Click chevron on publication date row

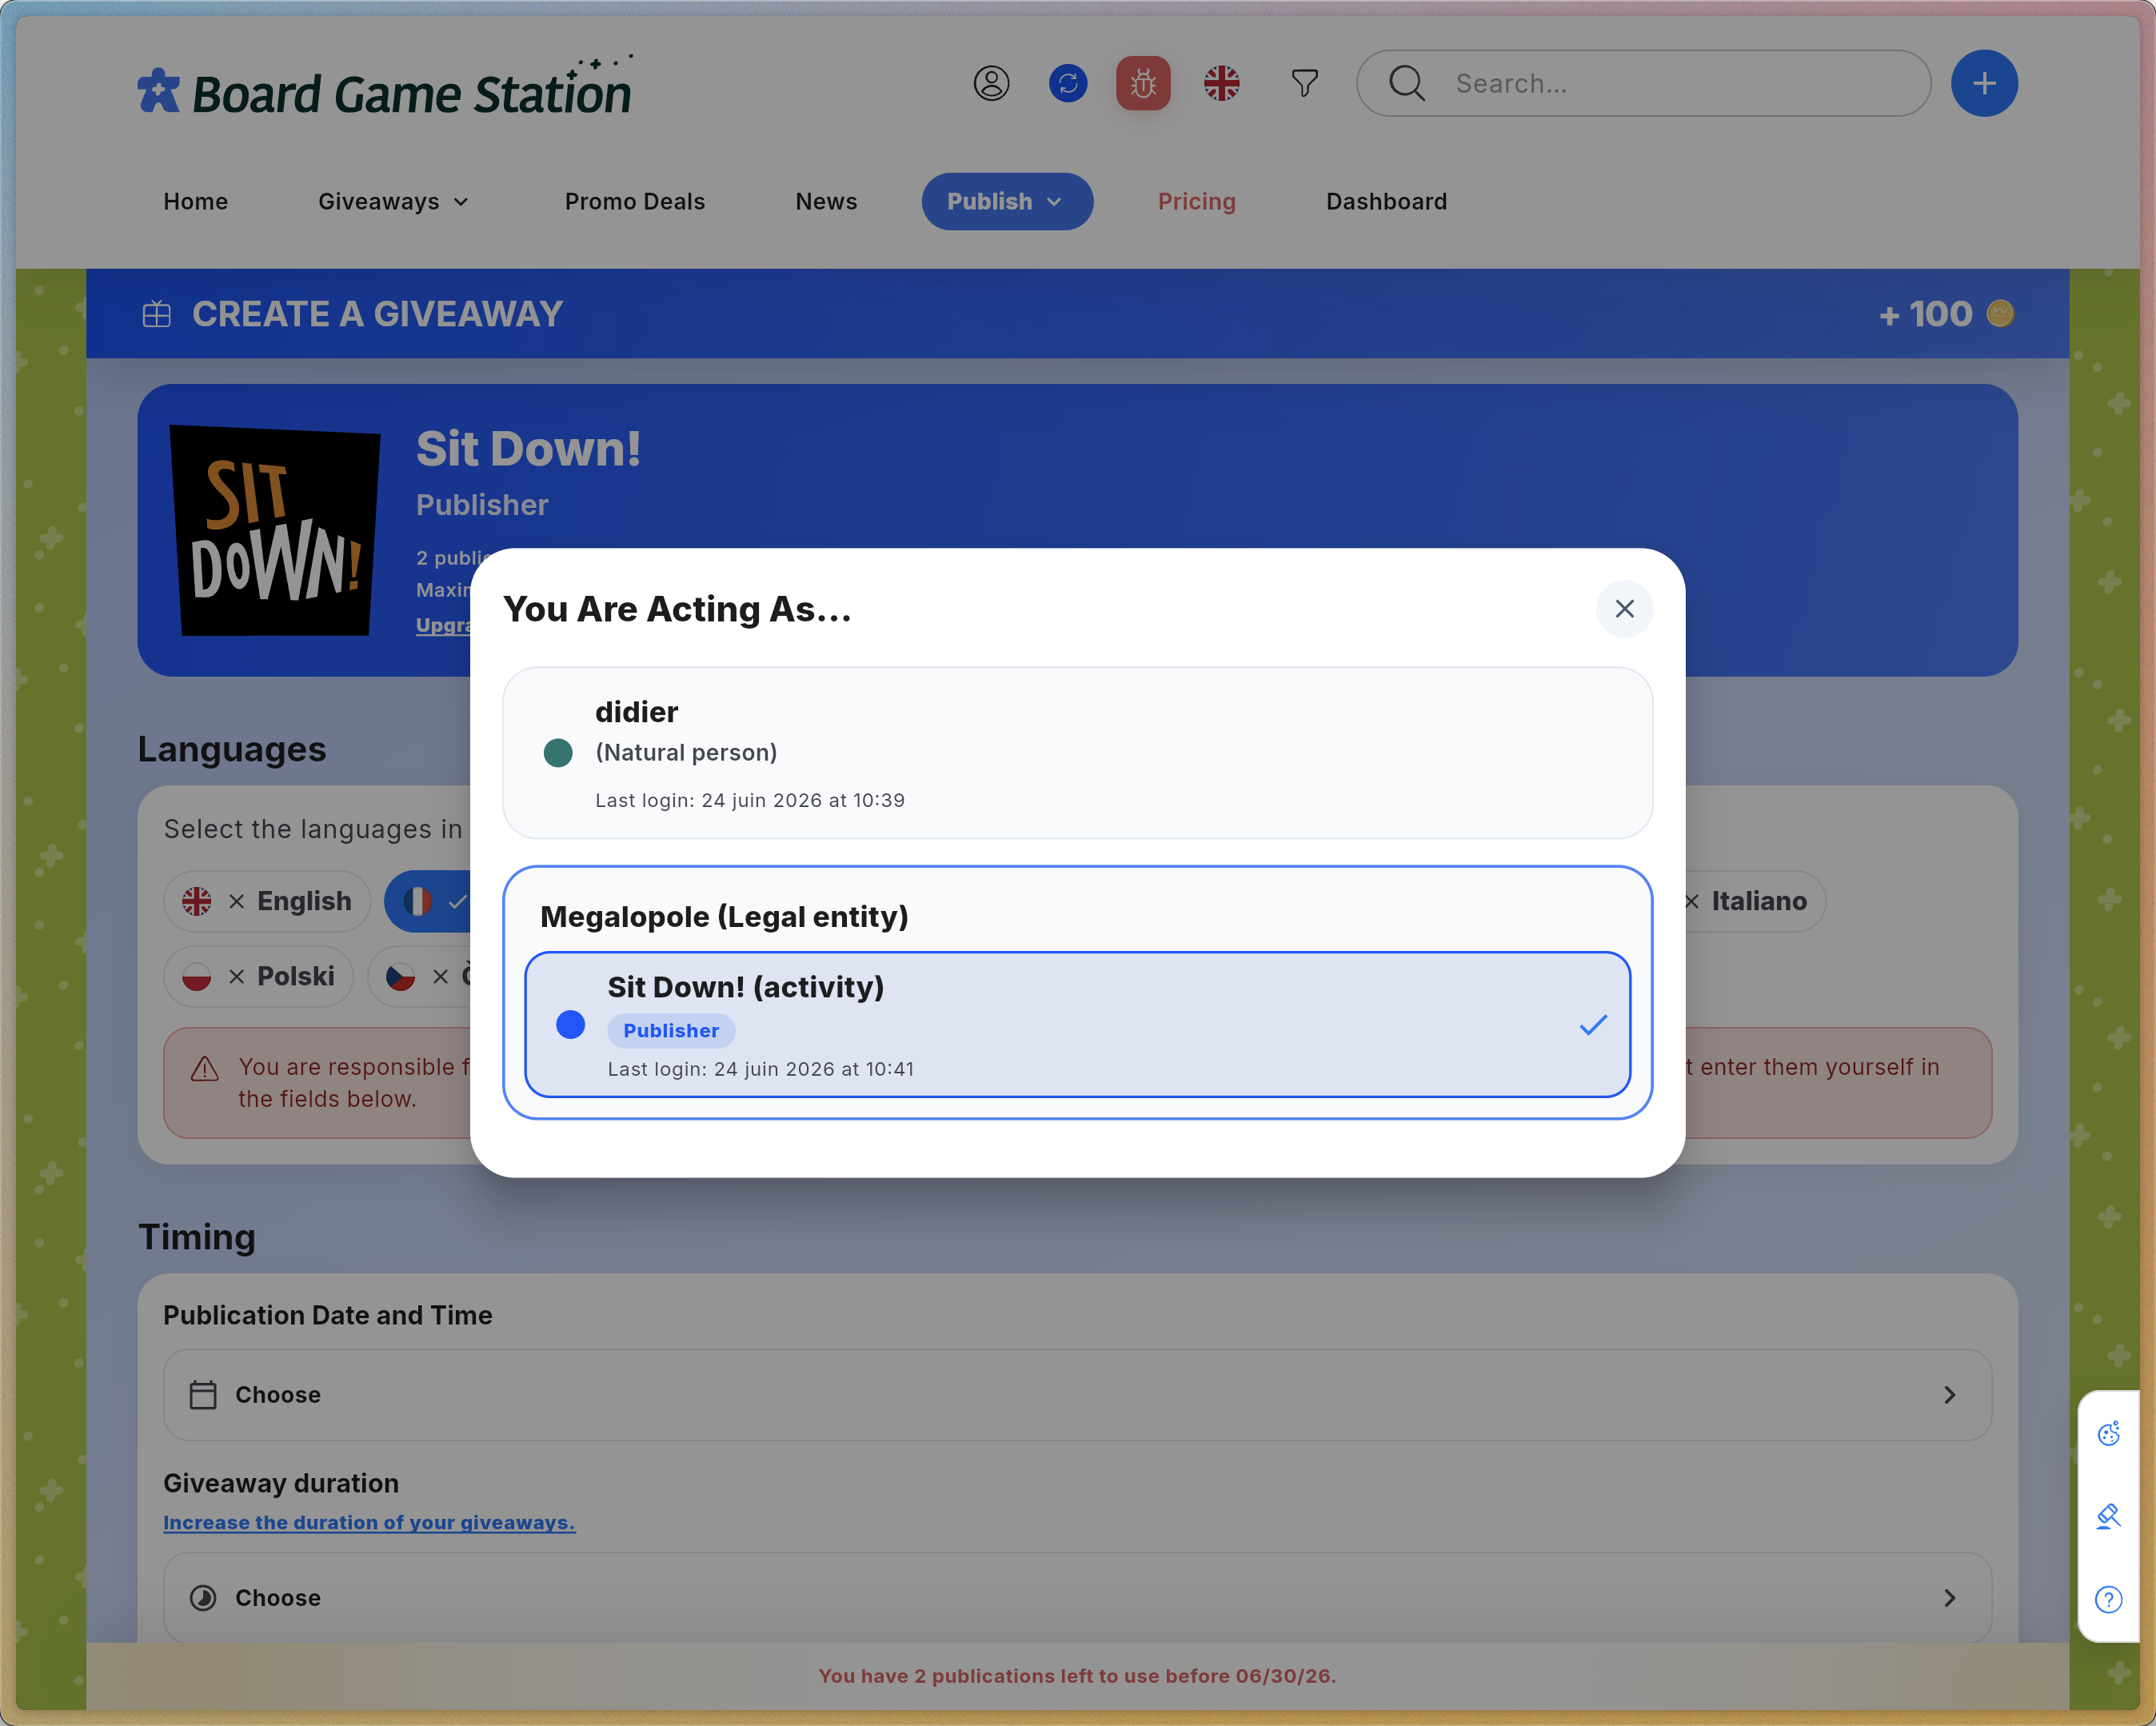(x=1949, y=1395)
